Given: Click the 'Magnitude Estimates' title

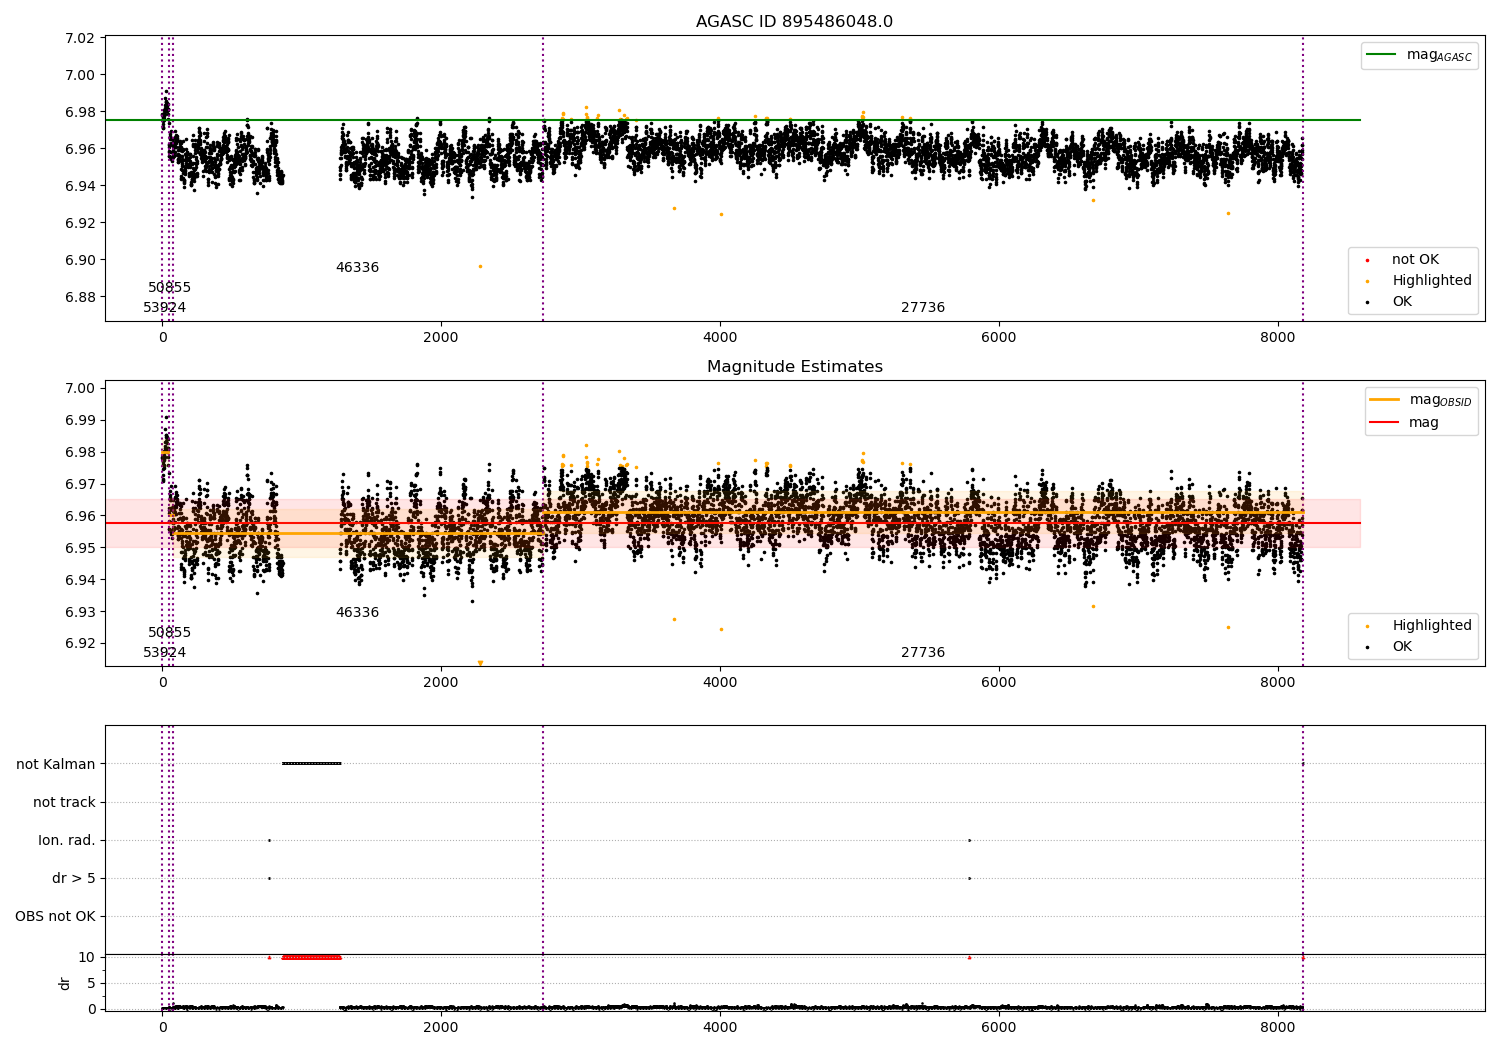Looking at the screenshot, I should 794,367.
